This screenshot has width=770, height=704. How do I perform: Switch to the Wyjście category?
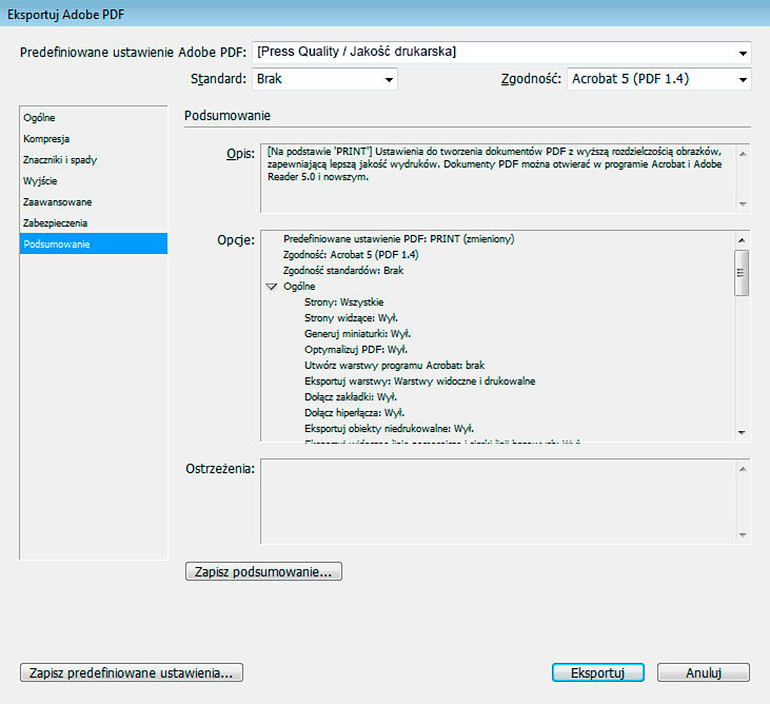click(x=93, y=181)
